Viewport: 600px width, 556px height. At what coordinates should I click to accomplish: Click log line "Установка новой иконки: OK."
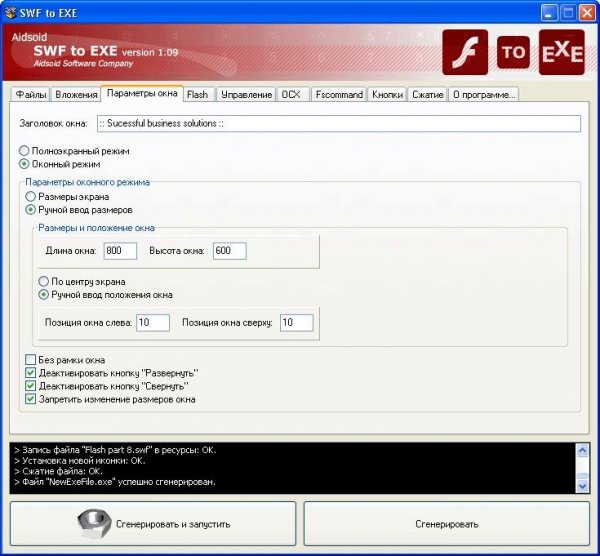tap(80, 461)
